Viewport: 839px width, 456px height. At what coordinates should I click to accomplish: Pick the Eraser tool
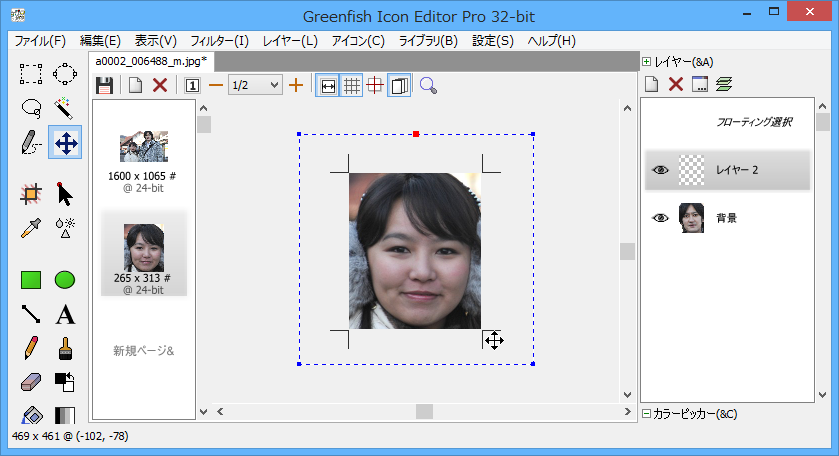coord(31,381)
